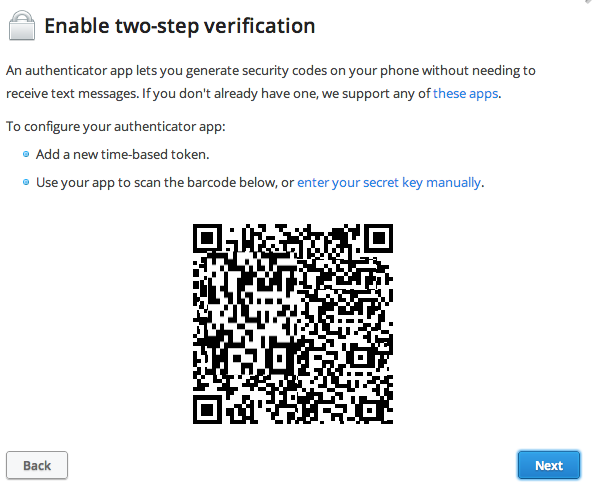Screen dimensions: 592x489
Task: Click the 'An authenticator app lets you generate' sentence
Action: 271,71
